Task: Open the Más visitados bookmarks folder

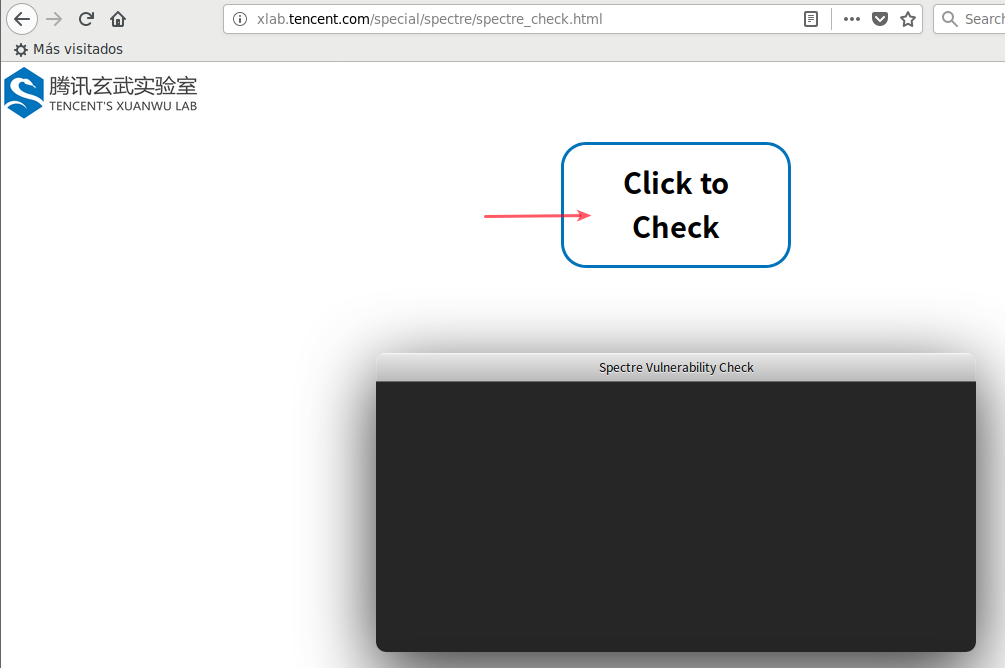Action: [69, 49]
